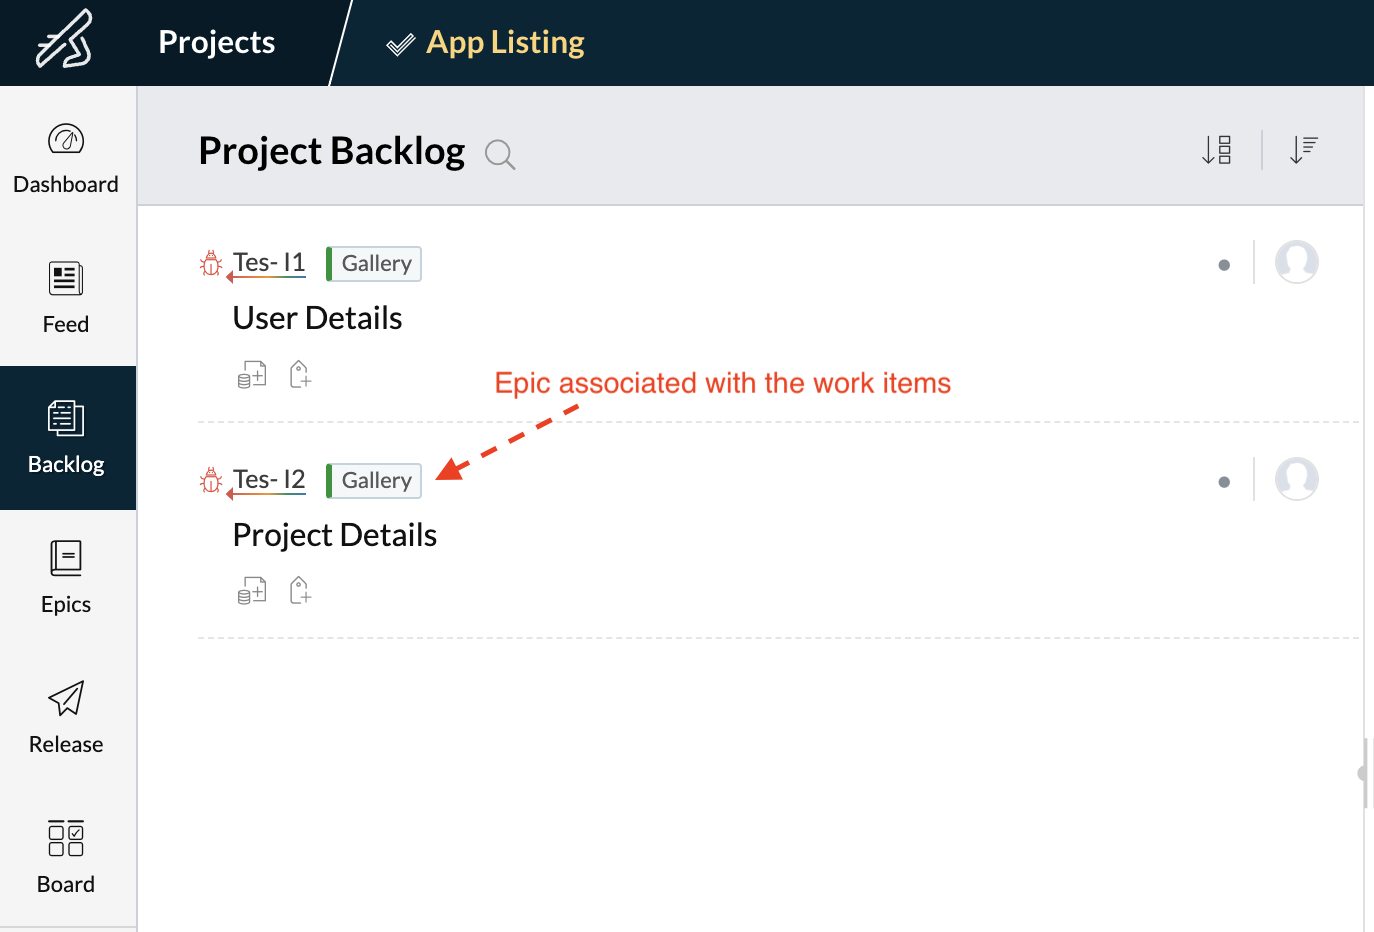Open the Epics section
The image size is (1374, 932).
point(66,578)
